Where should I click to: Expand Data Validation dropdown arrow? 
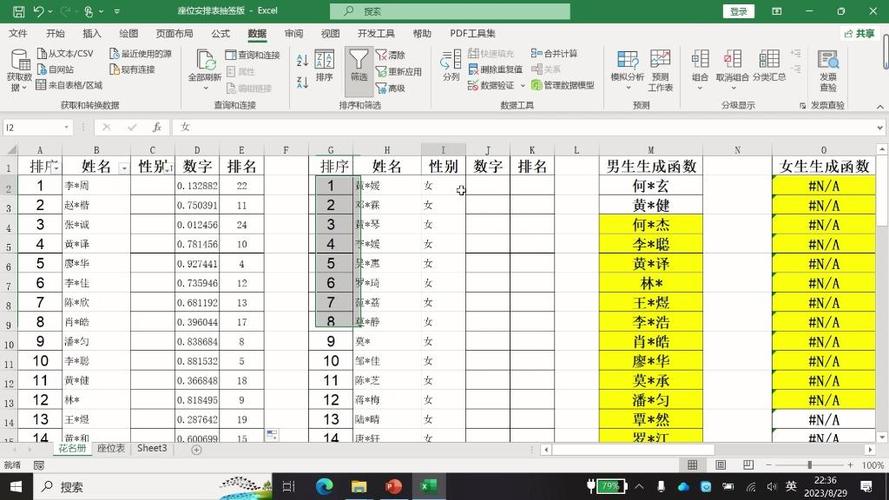(x=522, y=86)
